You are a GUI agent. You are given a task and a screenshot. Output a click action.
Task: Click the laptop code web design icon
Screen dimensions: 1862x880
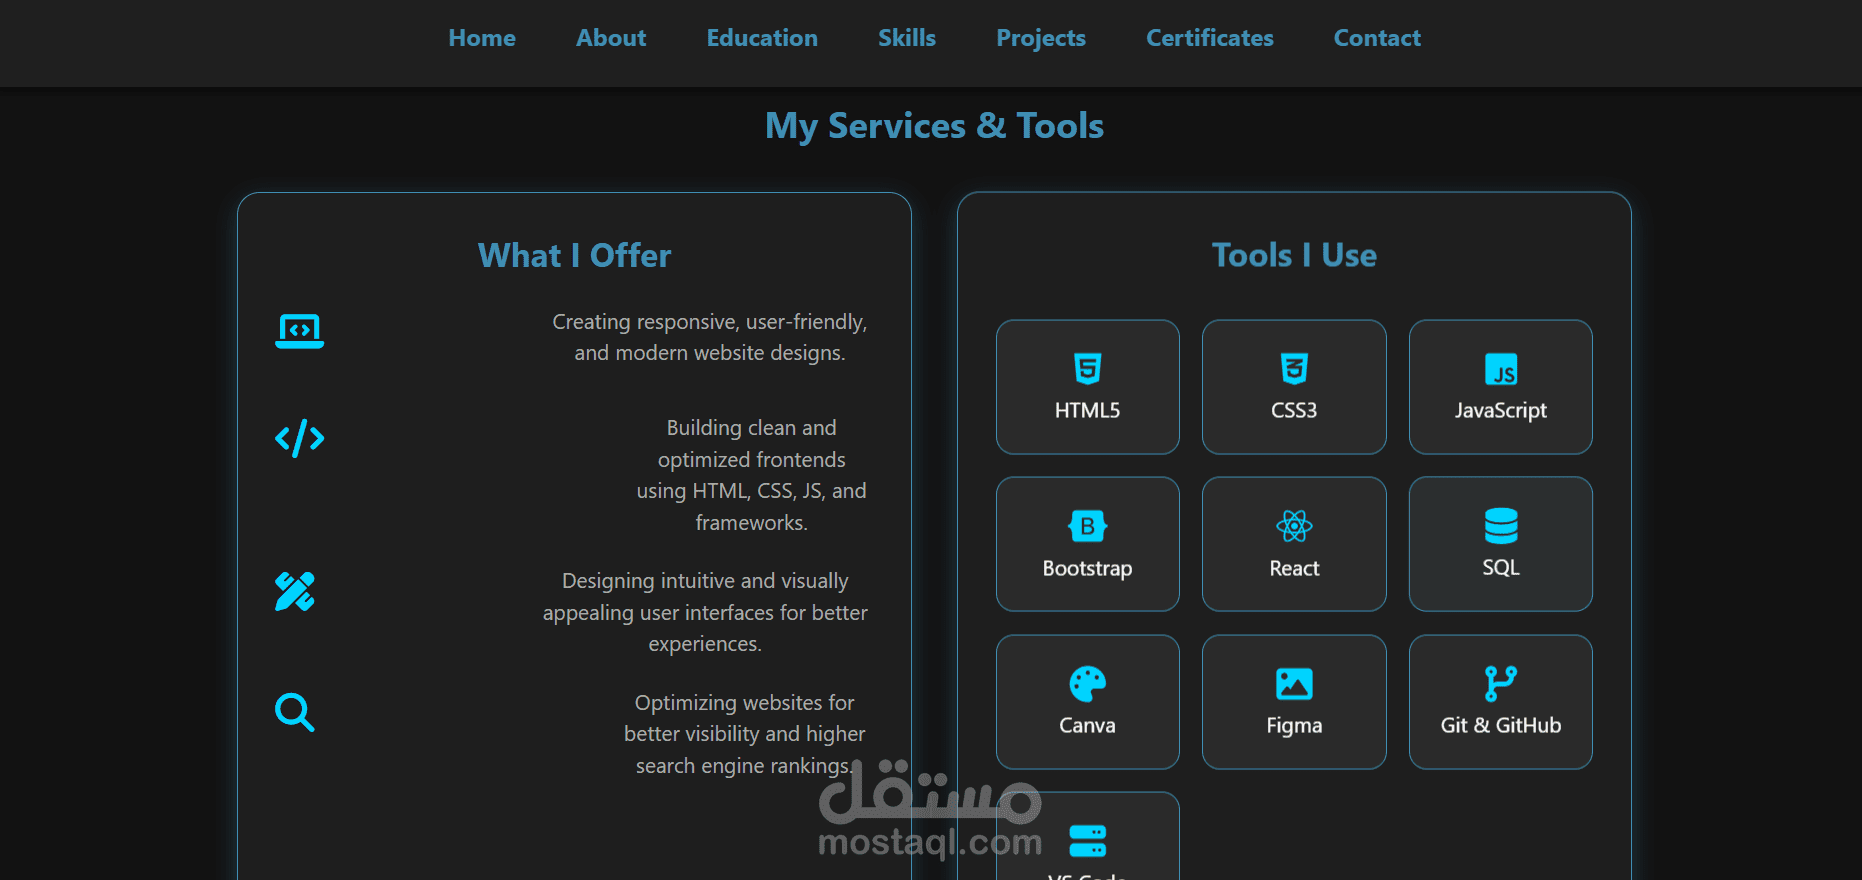300,331
